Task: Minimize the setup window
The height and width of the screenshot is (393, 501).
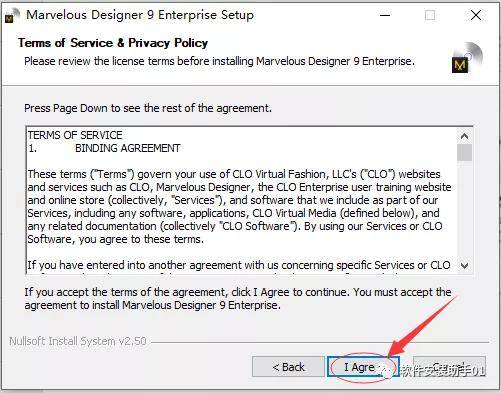Action: (x=385, y=15)
